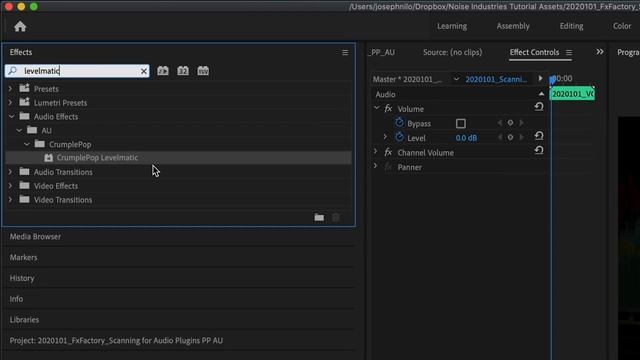The width and height of the screenshot is (640, 360).
Task: Reset the Volume effect
Action: pos(539,107)
